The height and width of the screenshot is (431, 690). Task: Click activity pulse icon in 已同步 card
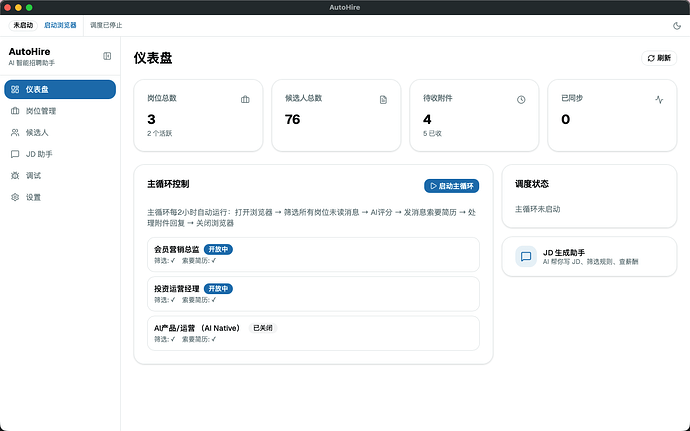point(659,100)
